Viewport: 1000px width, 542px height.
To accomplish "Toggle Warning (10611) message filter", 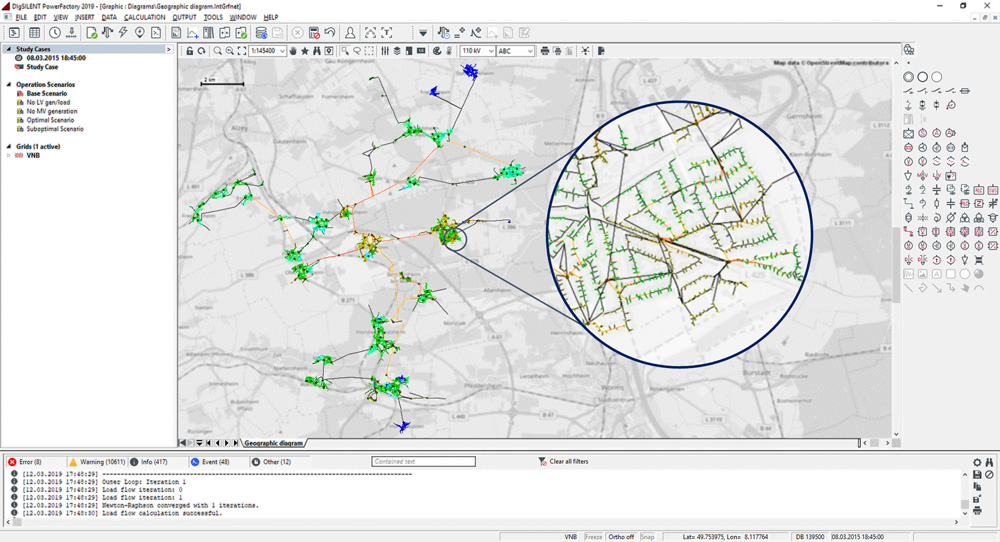I will point(97,462).
